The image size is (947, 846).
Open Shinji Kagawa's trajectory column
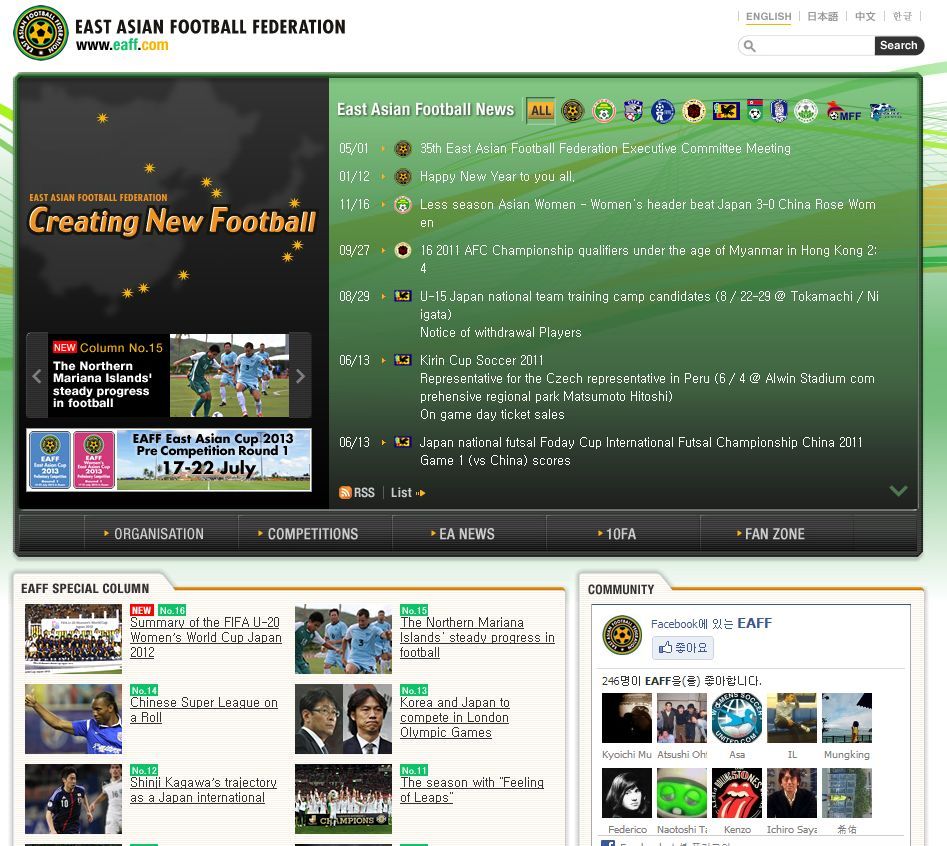point(204,790)
